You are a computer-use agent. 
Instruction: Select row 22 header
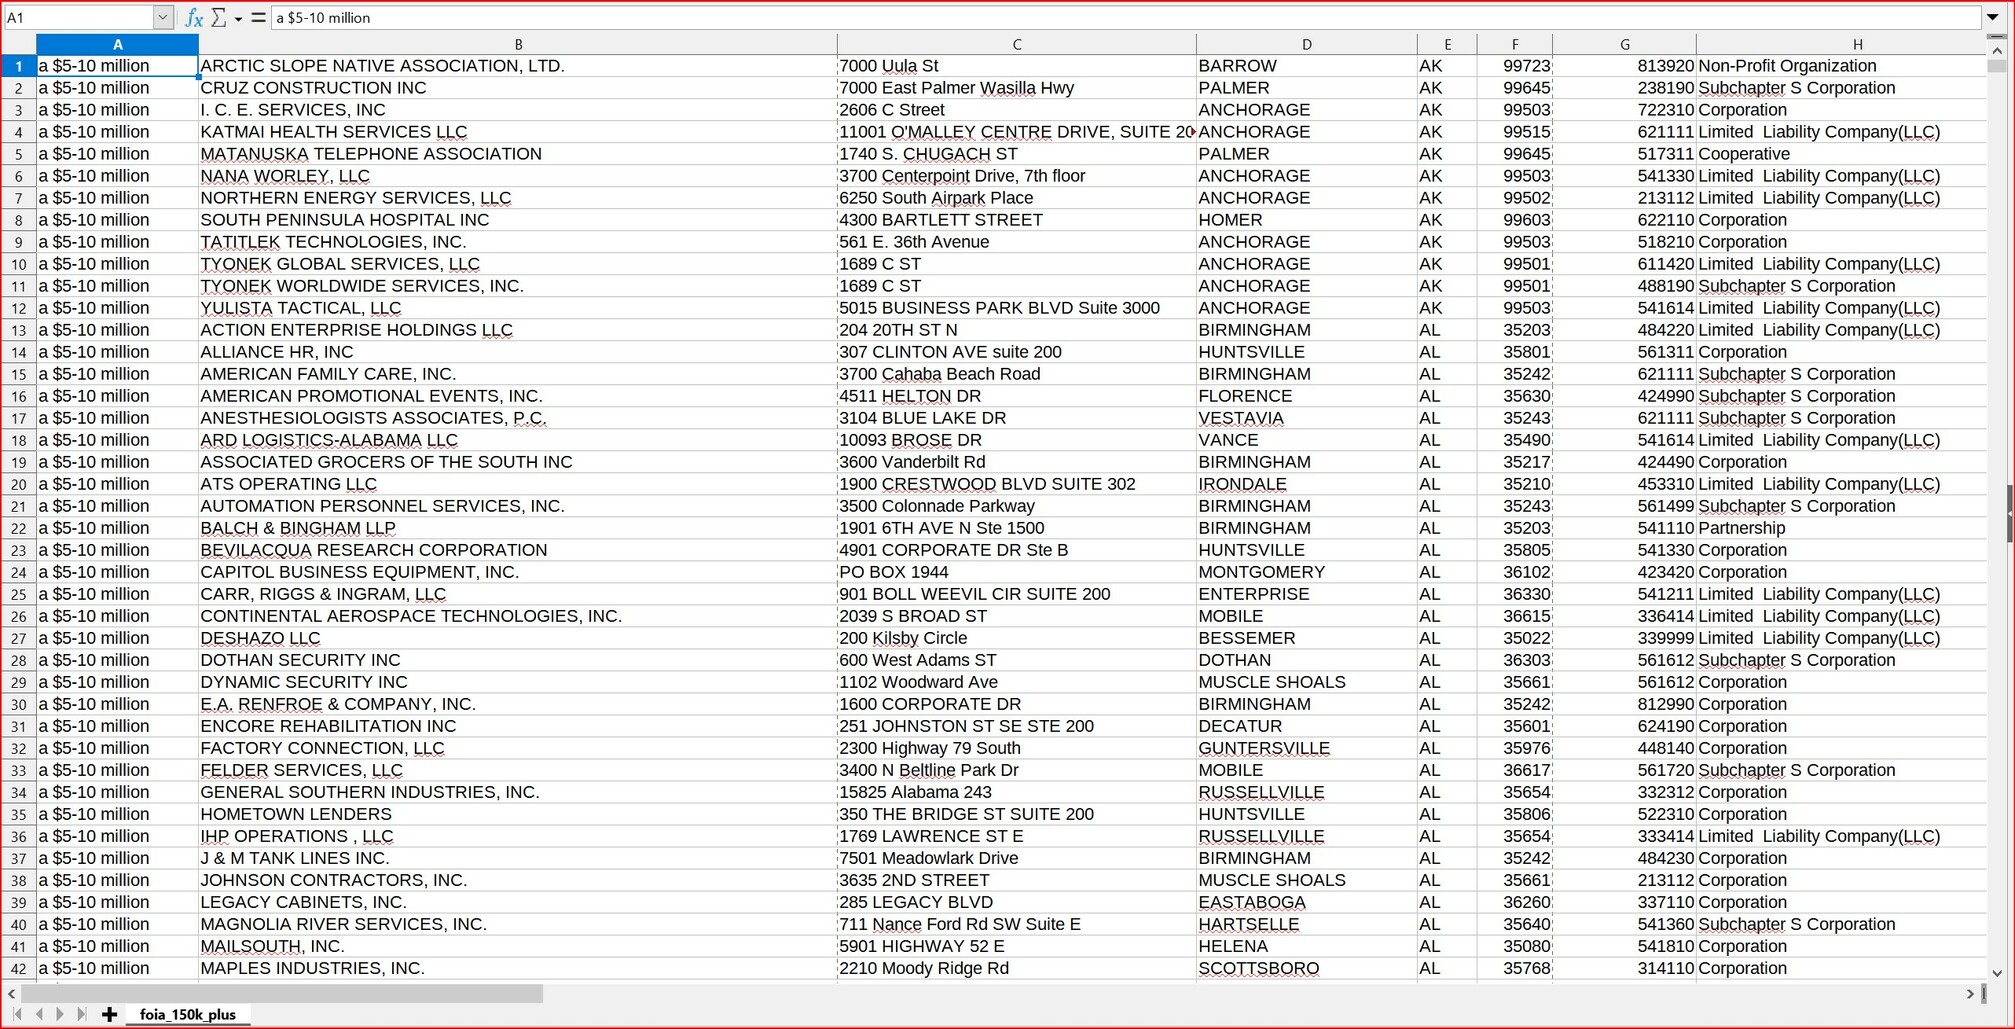[18, 528]
